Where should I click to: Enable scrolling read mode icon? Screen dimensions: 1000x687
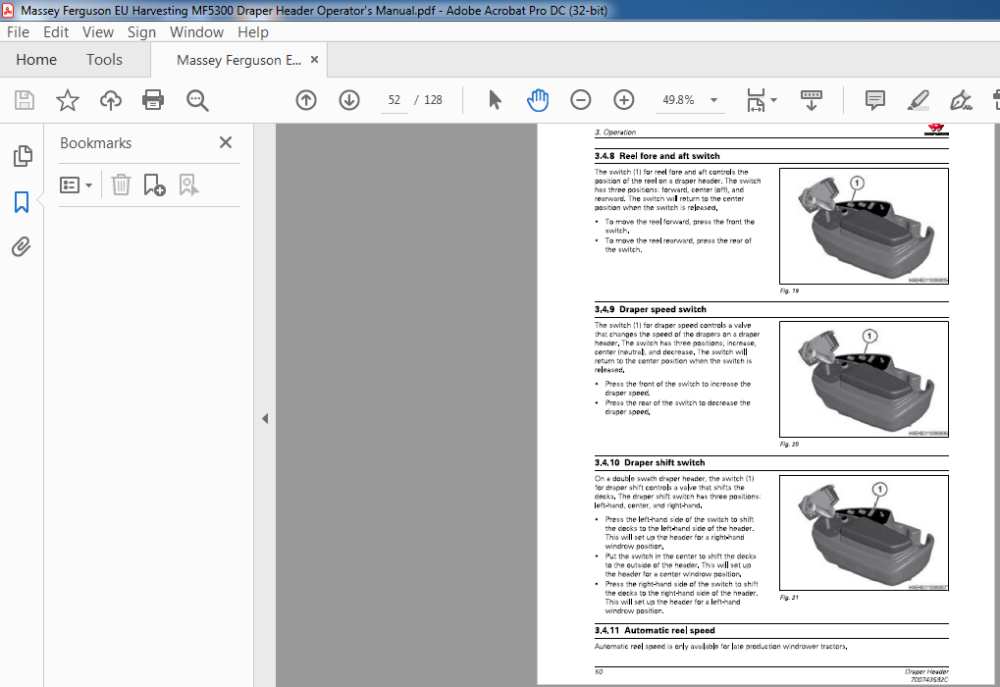(x=811, y=100)
